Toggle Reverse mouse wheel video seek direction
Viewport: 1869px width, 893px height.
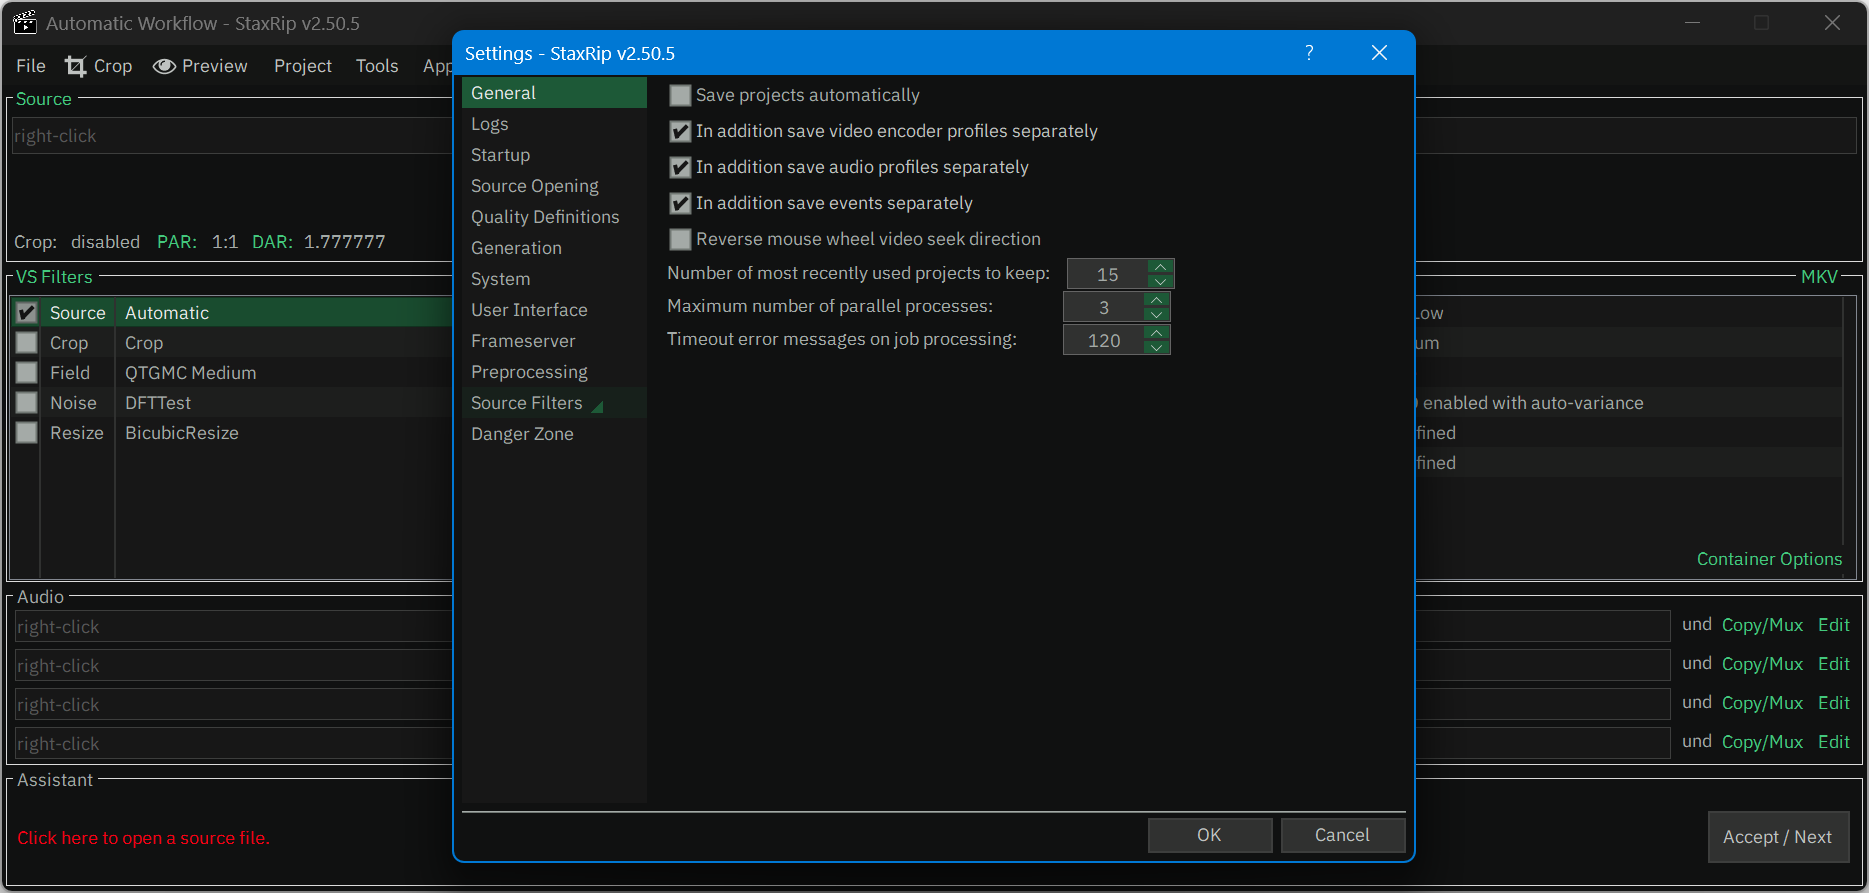[x=680, y=239]
